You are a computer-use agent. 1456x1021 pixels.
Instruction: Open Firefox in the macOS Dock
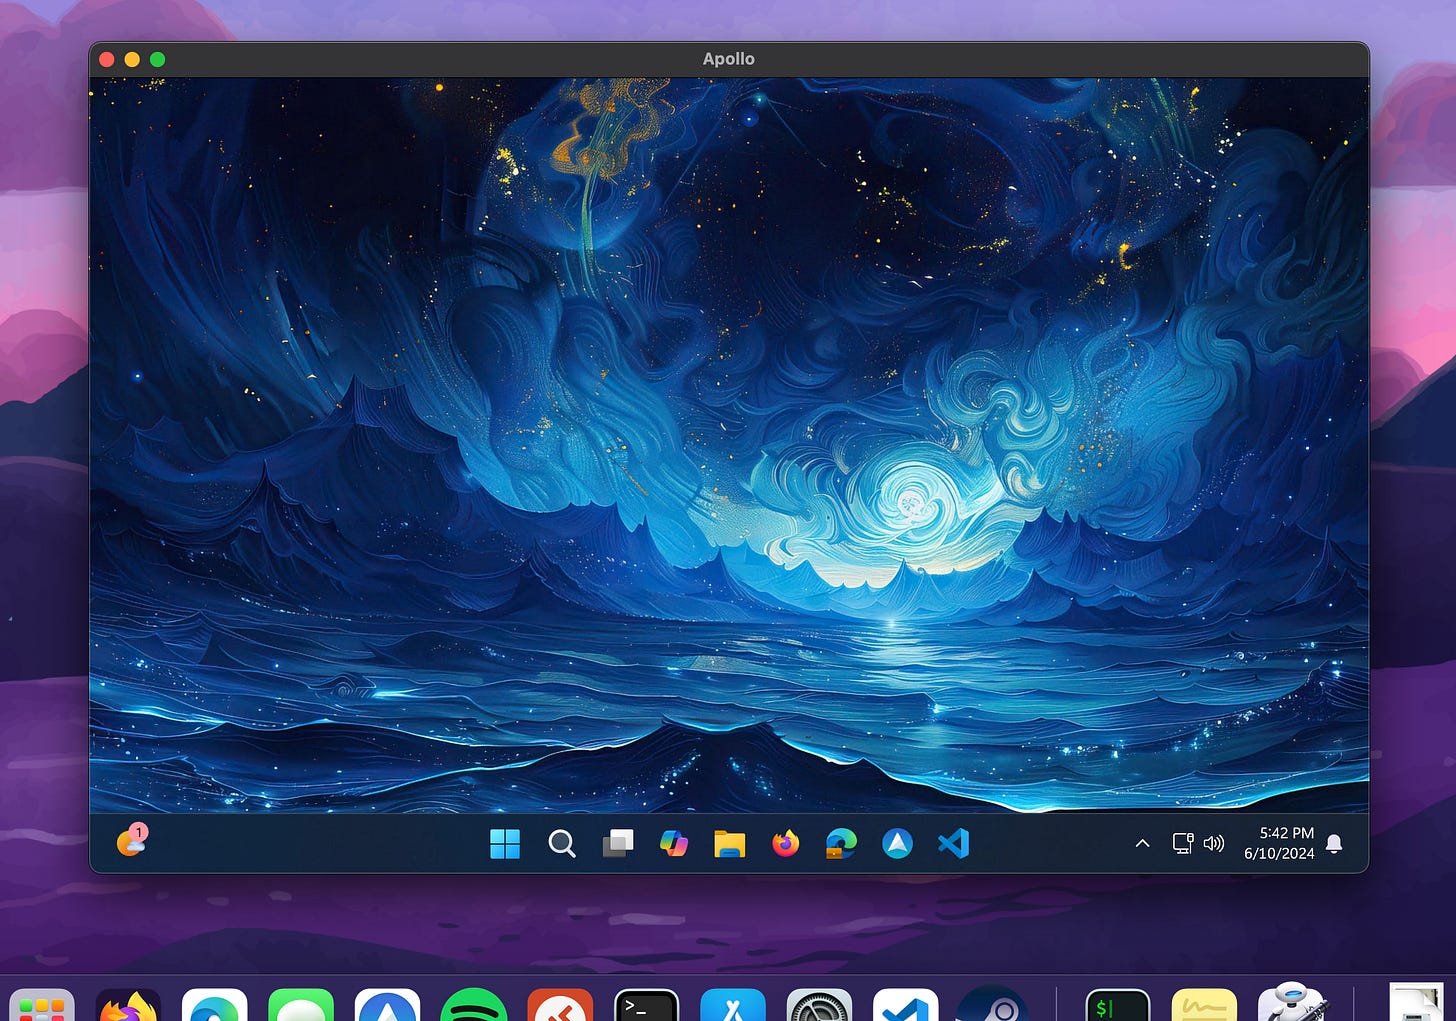coord(128,1005)
